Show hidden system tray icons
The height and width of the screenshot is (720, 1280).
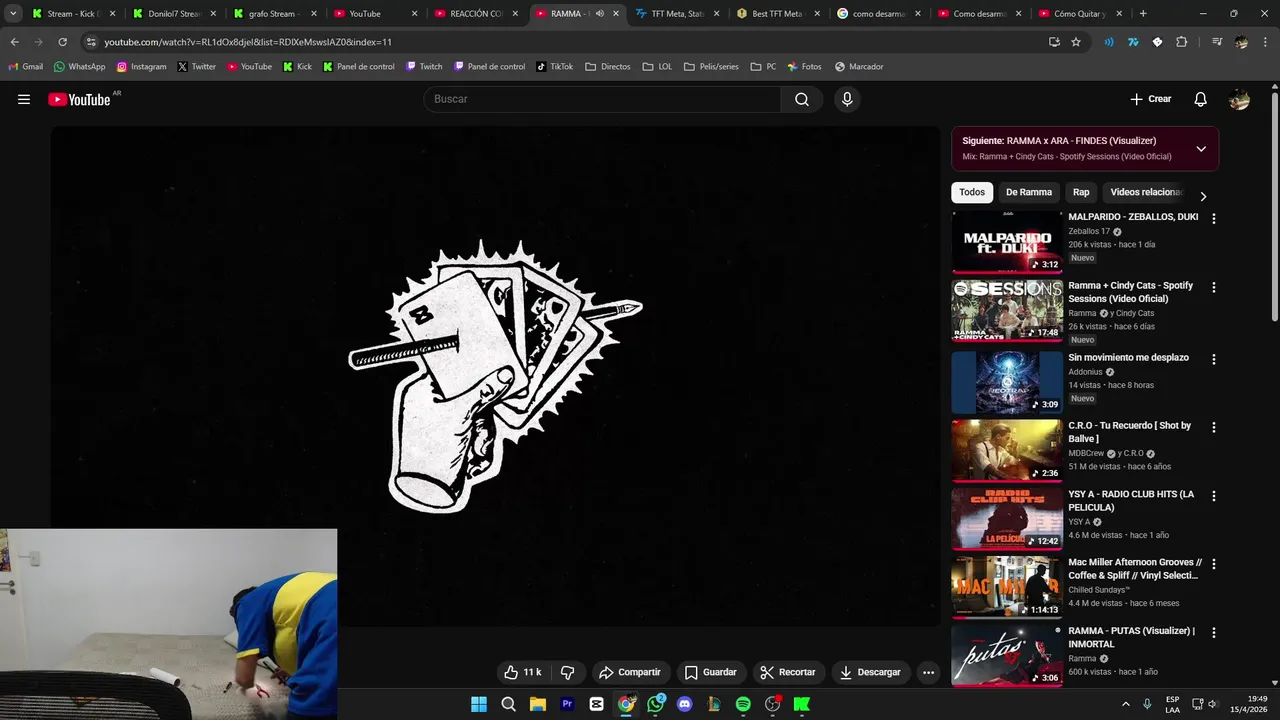(1125, 704)
